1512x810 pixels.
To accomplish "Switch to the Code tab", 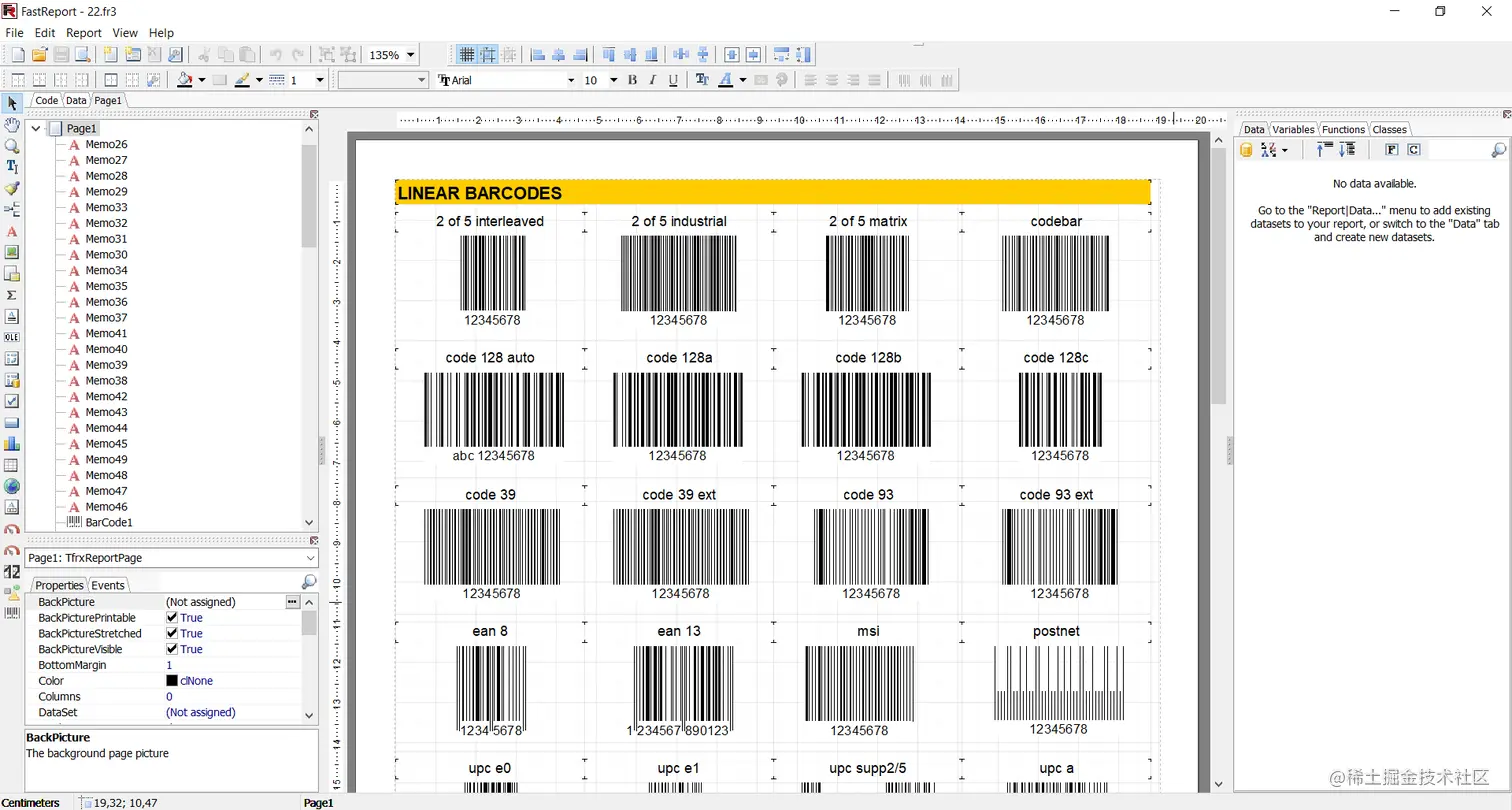I will (x=46, y=101).
